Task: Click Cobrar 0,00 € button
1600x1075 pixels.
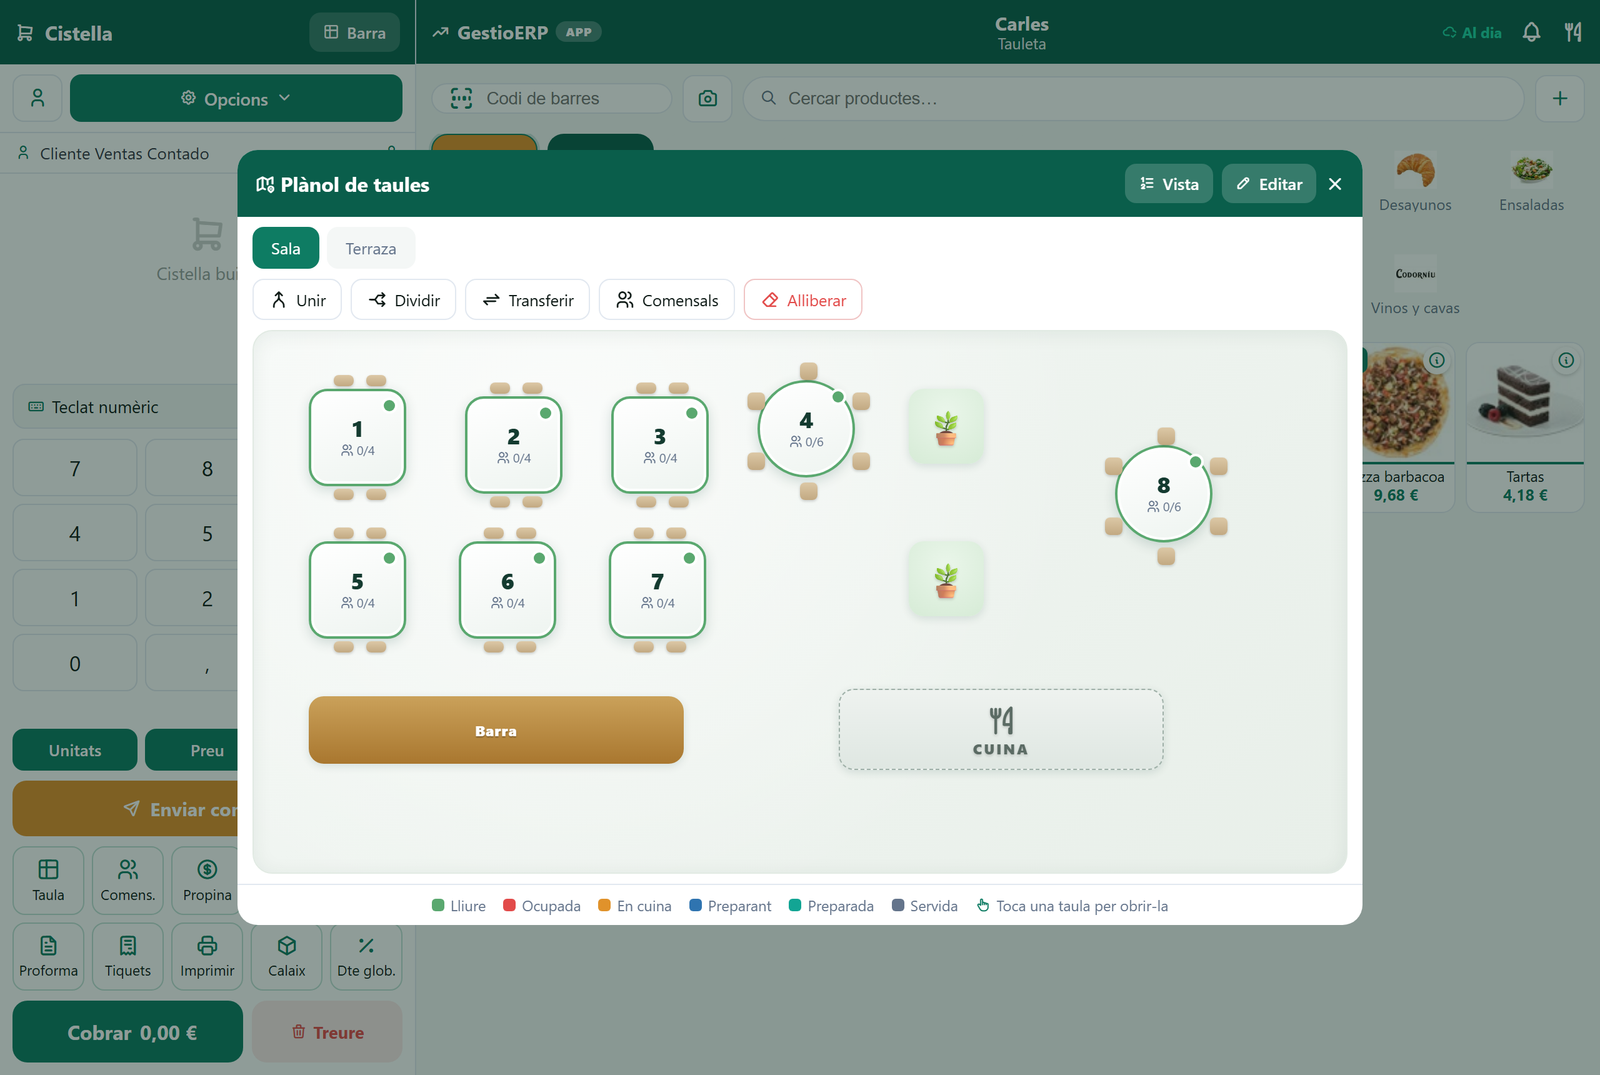Action: [128, 1032]
